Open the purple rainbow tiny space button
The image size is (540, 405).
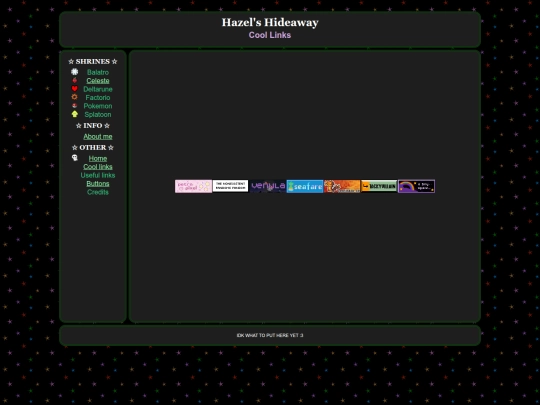coord(416,186)
